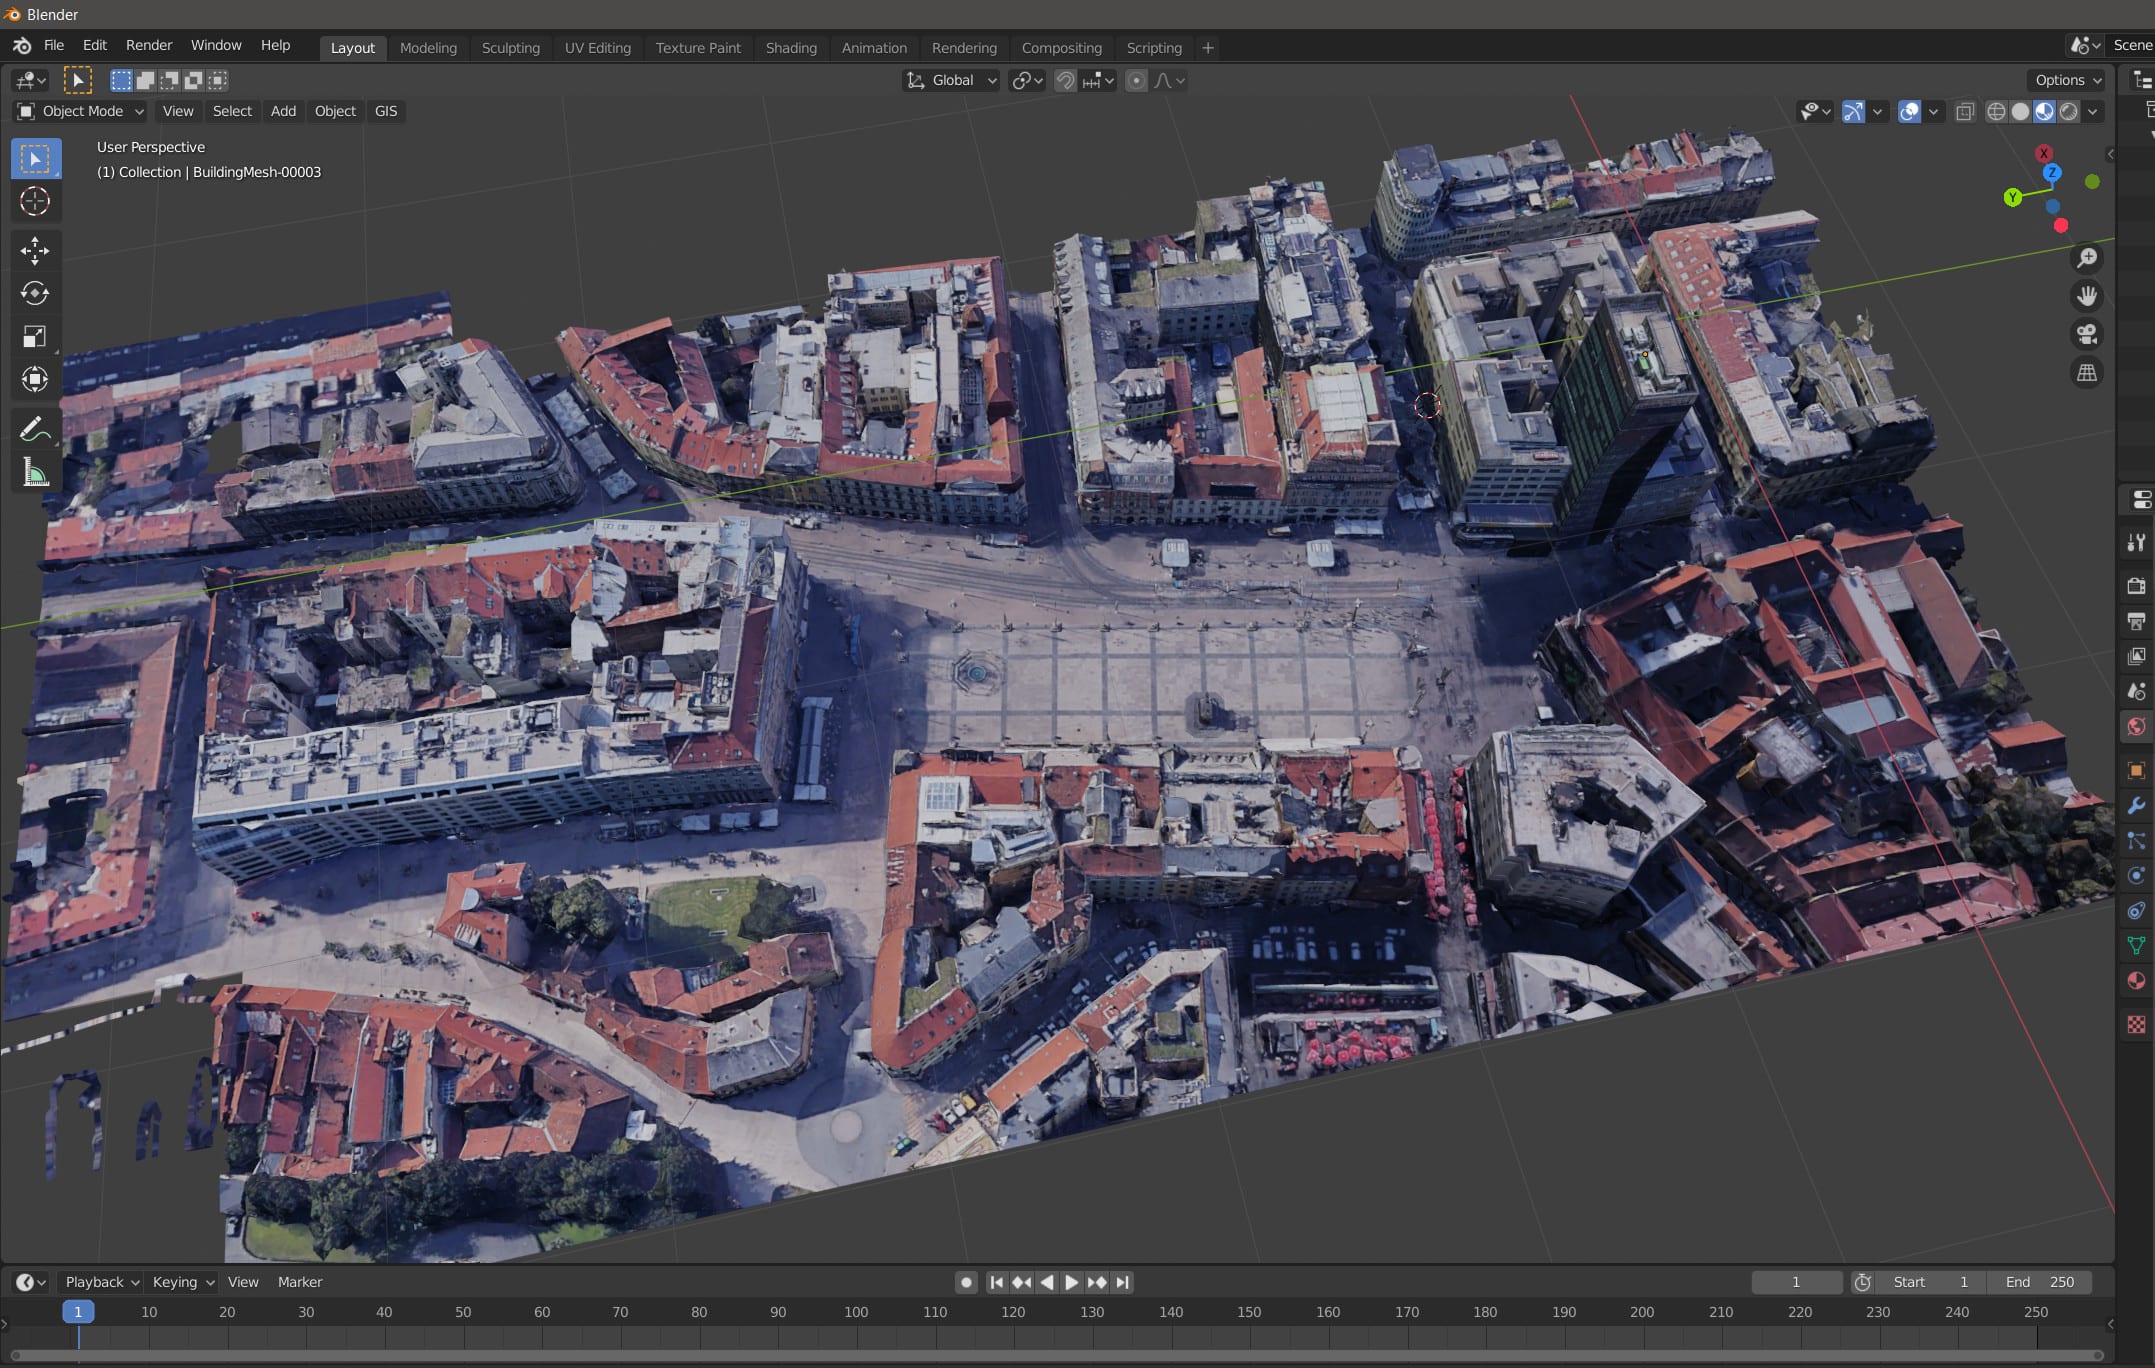This screenshot has width=2155, height=1368.
Task: Click frame 100 on timeline ruler
Action: [x=856, y=1312]
